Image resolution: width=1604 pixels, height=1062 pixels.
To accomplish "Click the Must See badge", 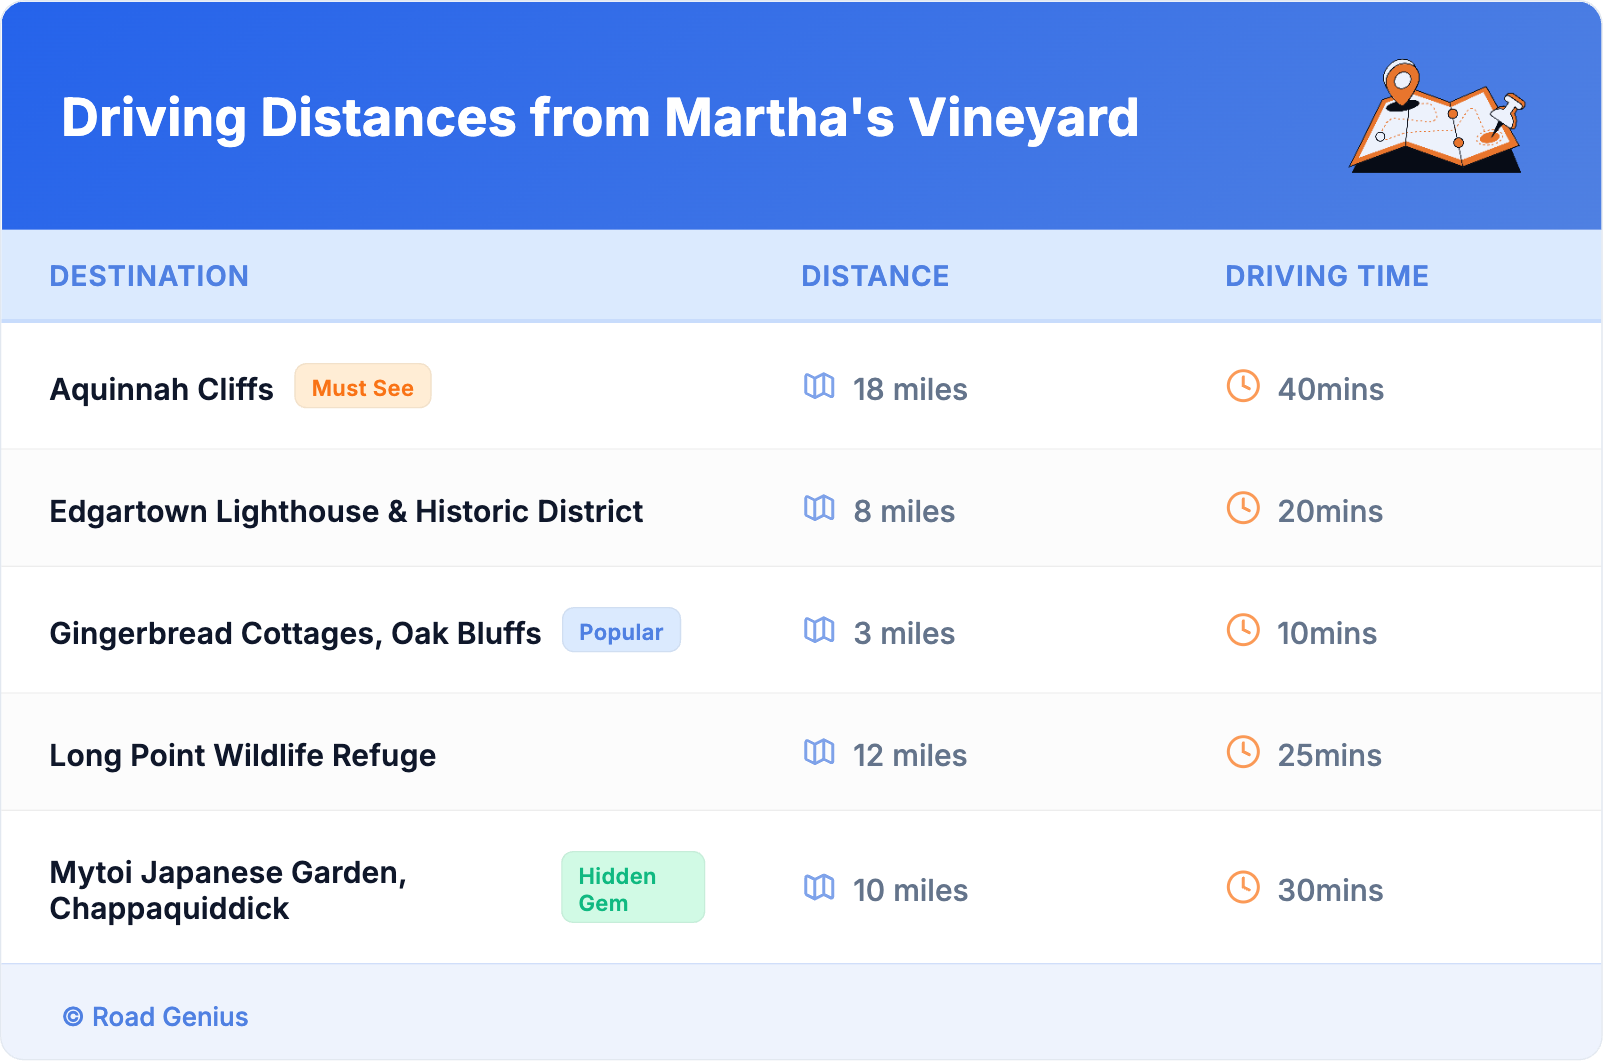I will [x=362, y=387].
